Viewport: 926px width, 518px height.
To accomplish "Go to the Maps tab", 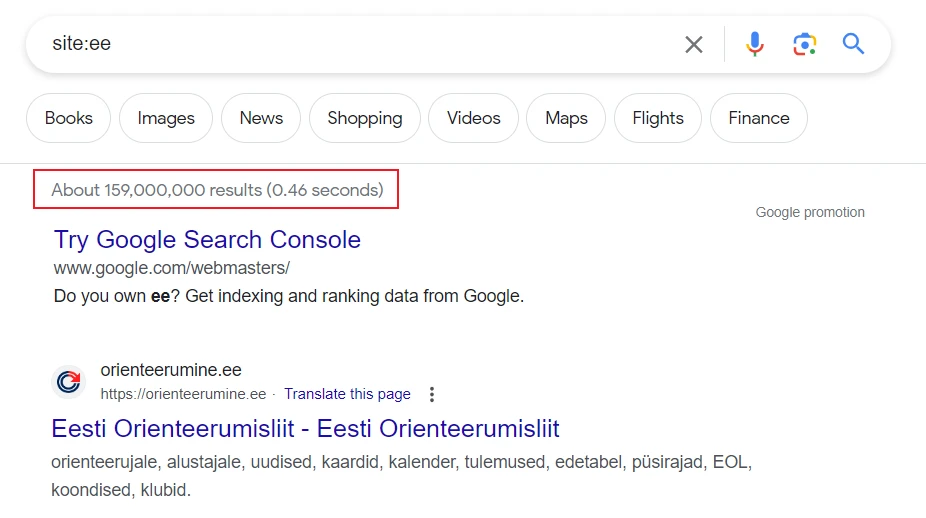I will 566,118.
